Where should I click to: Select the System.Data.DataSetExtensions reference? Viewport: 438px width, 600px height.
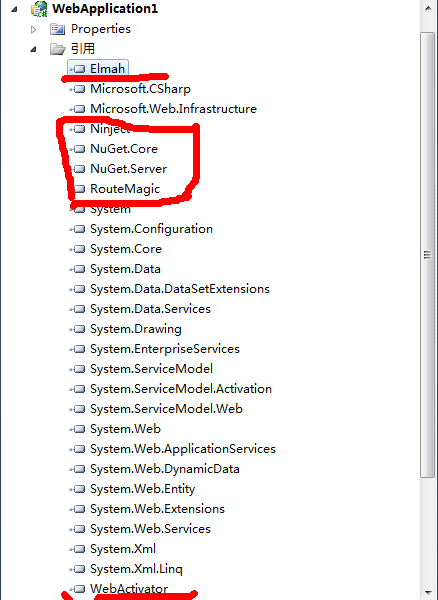180,289
